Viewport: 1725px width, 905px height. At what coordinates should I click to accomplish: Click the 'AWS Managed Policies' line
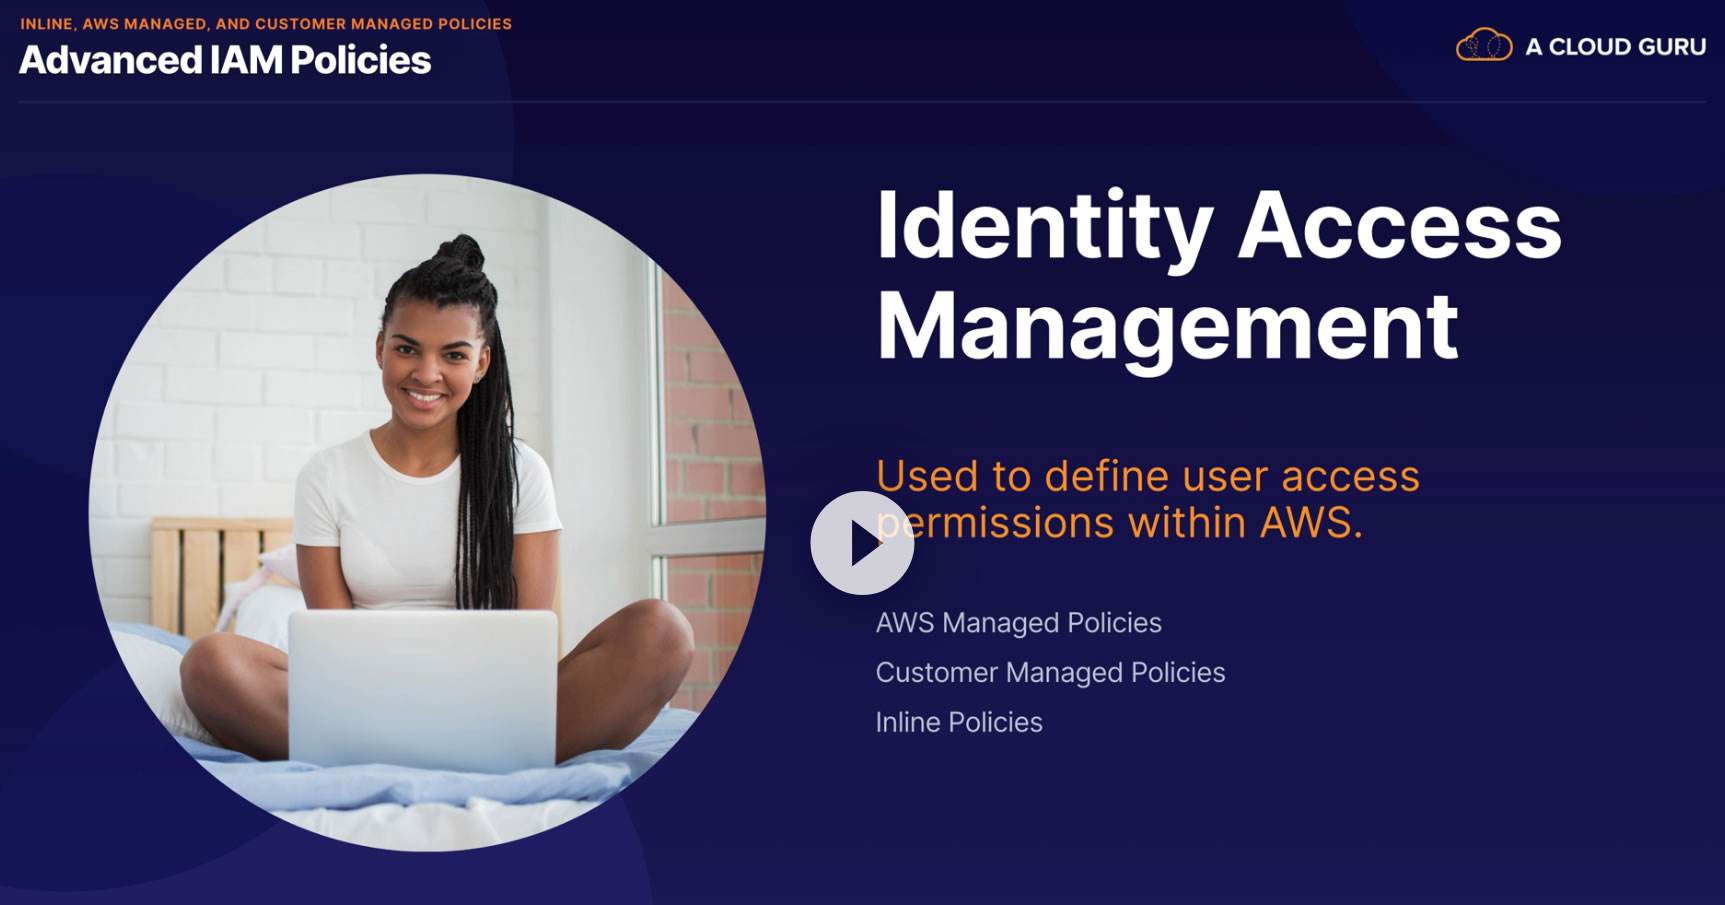(x=1018, y=623)
